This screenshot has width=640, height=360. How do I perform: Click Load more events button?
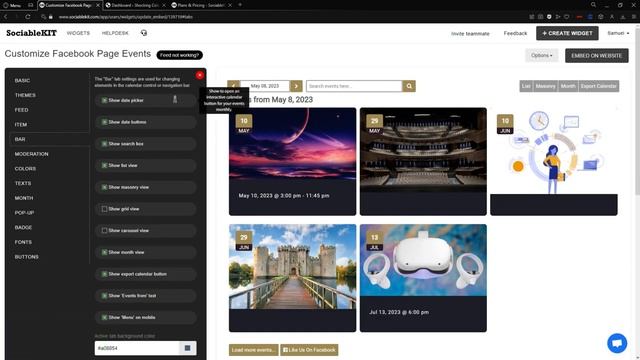tap(253, 350)
